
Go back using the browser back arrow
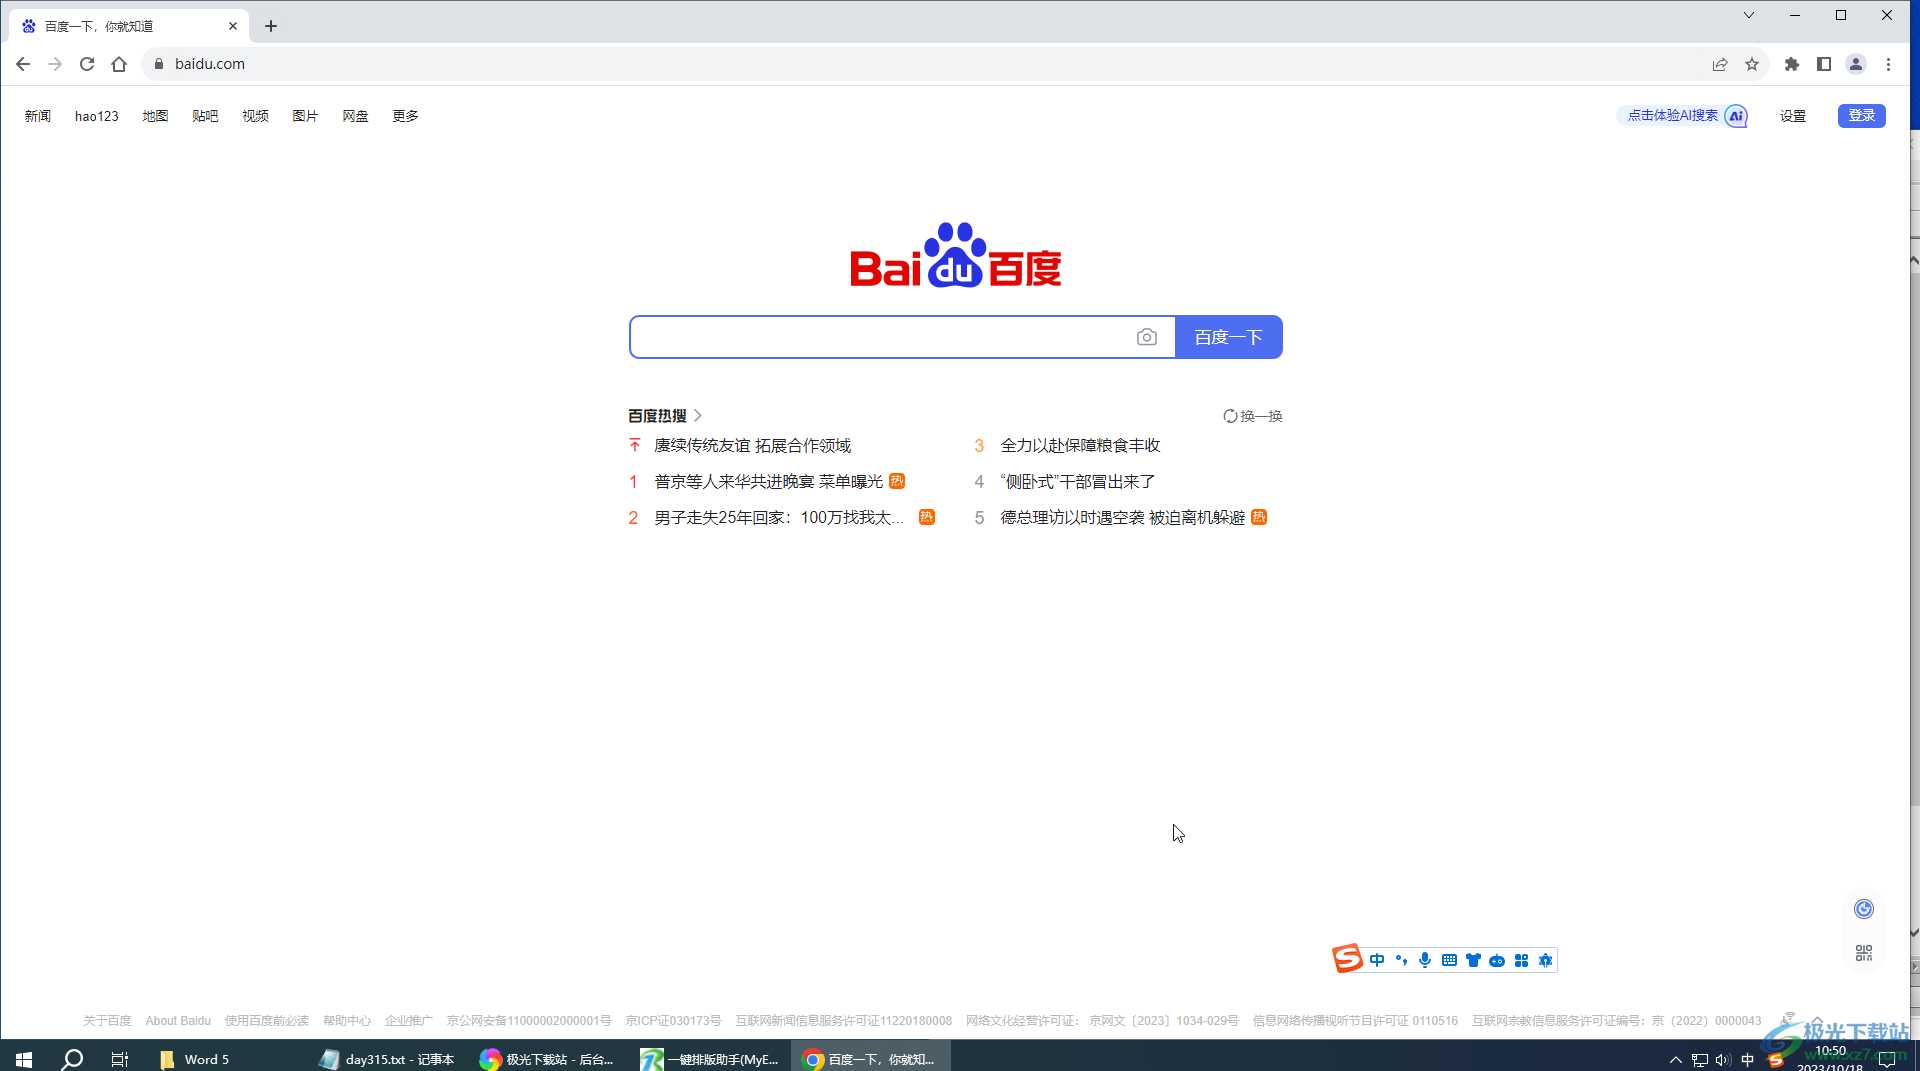coord(23,64)
